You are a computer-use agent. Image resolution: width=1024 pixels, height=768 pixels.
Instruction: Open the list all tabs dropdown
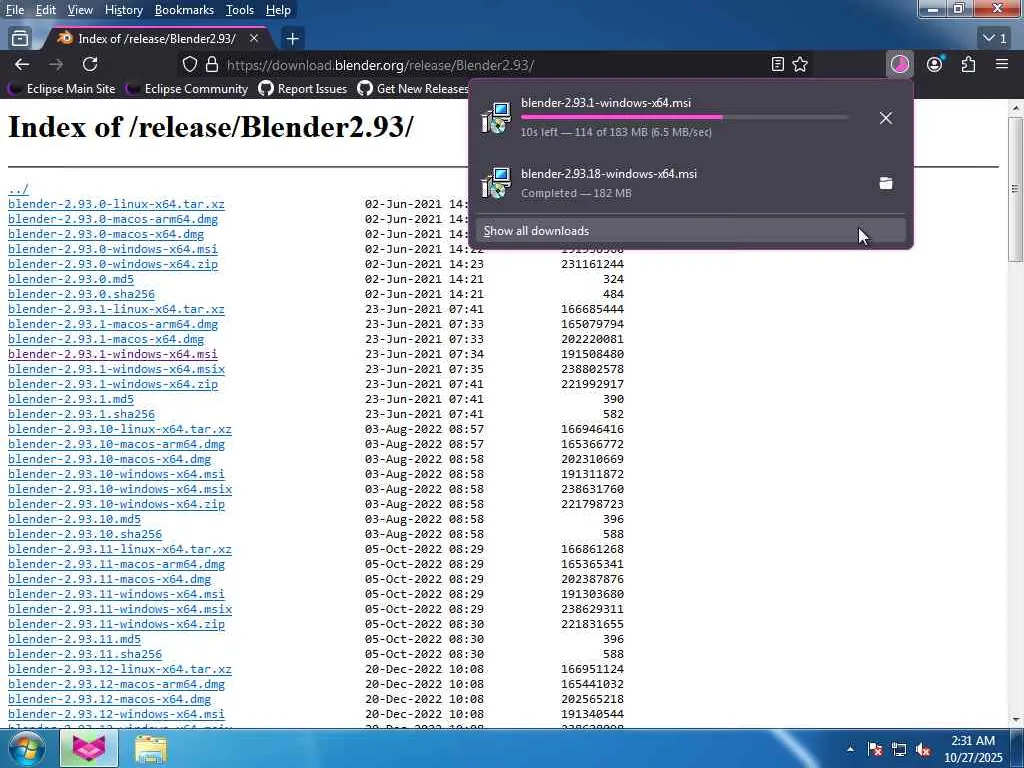tap(995, 39)
